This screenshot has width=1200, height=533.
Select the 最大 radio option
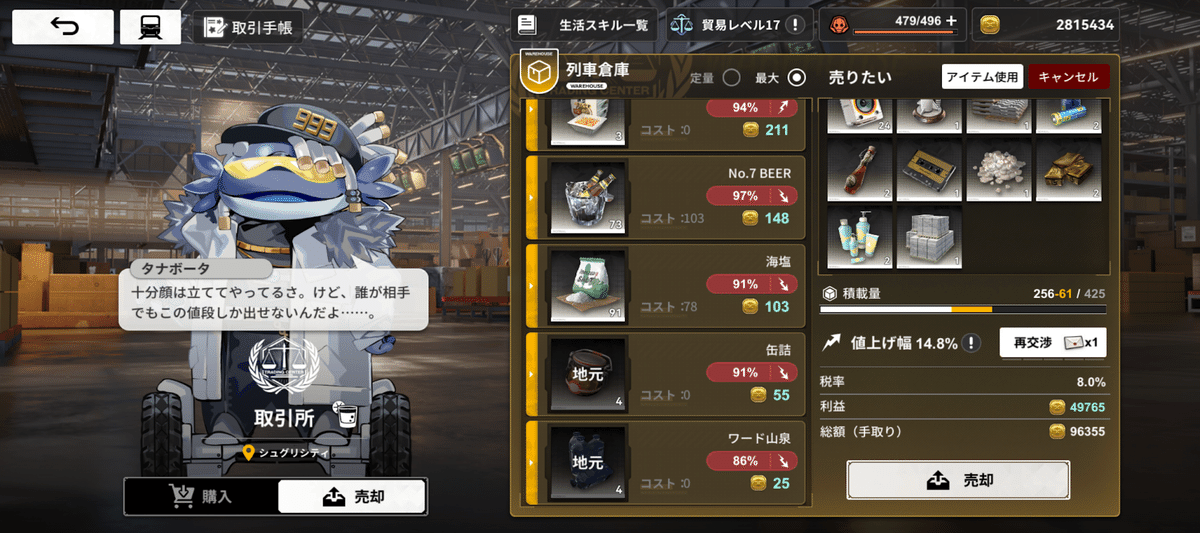point(797,78)
